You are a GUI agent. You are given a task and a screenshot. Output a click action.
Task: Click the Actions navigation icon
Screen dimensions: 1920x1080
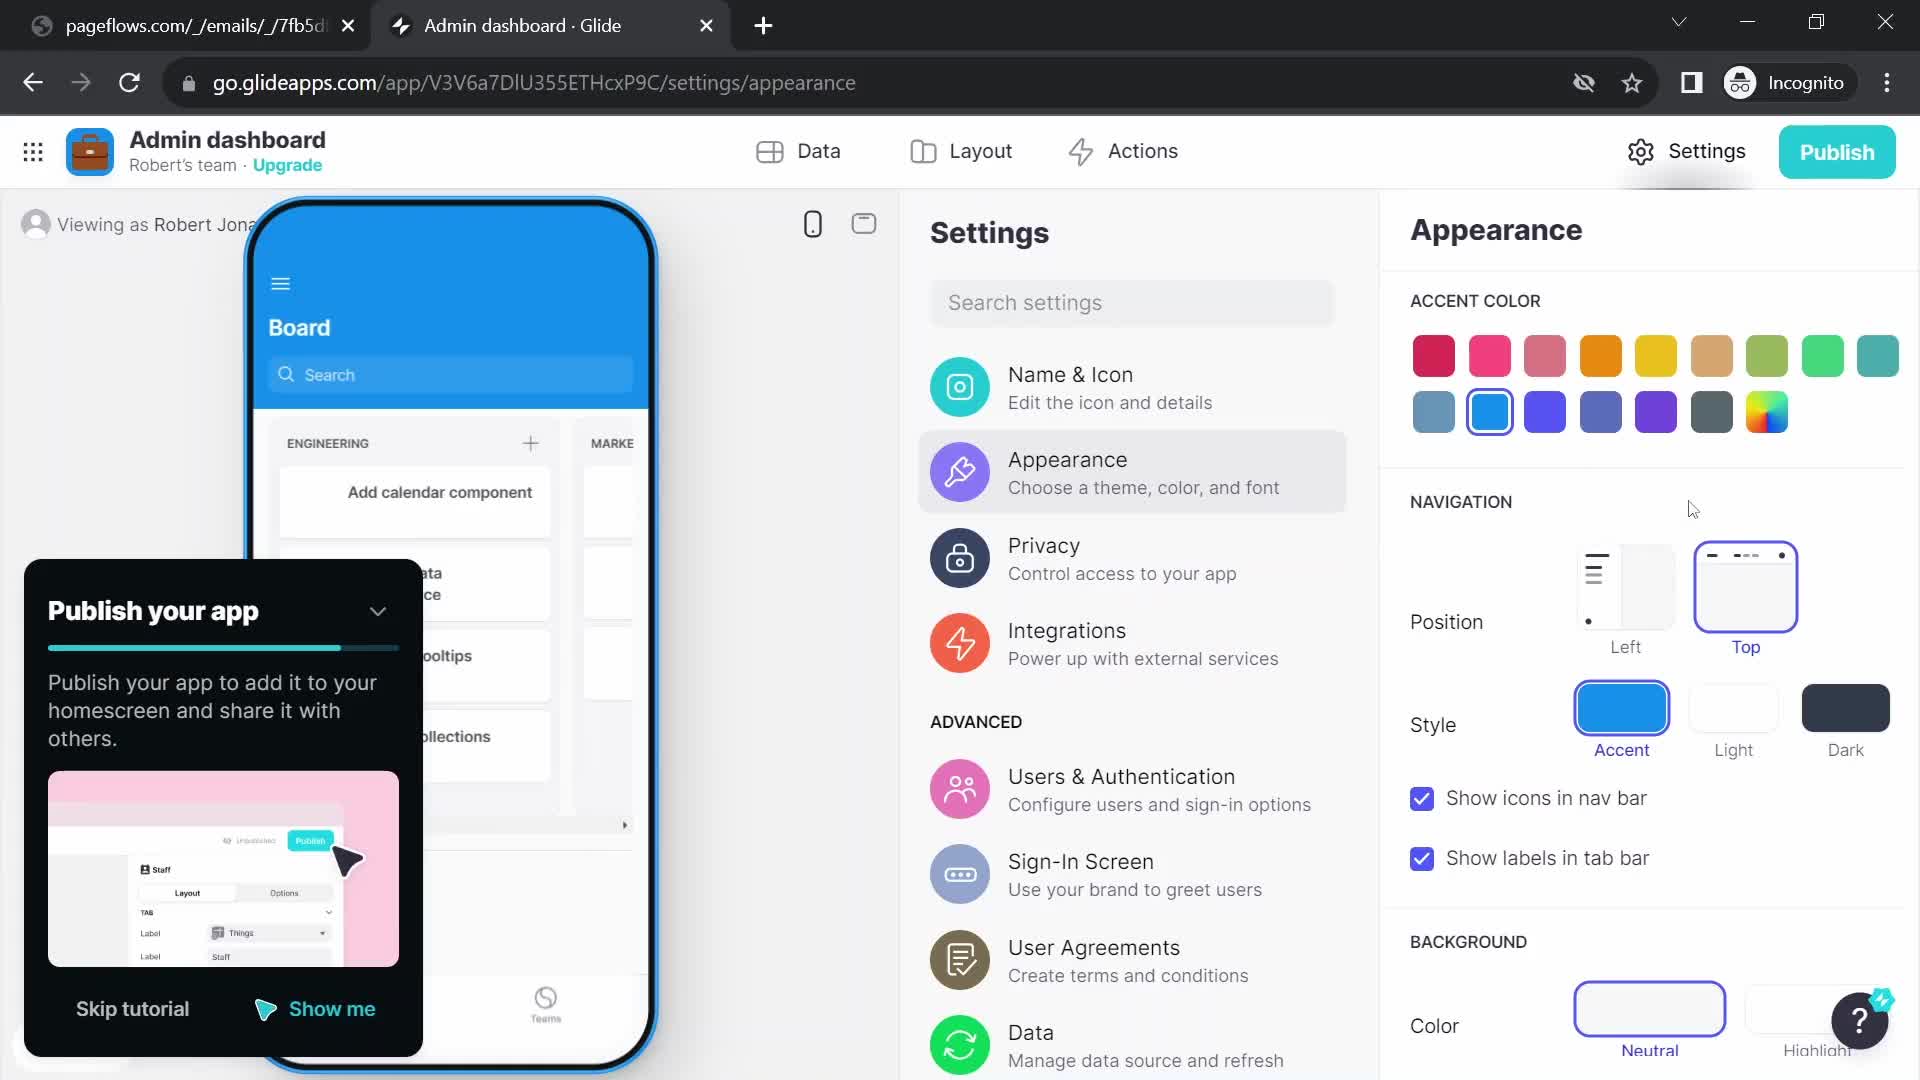pyautogui.click(x=1081, y=150)
